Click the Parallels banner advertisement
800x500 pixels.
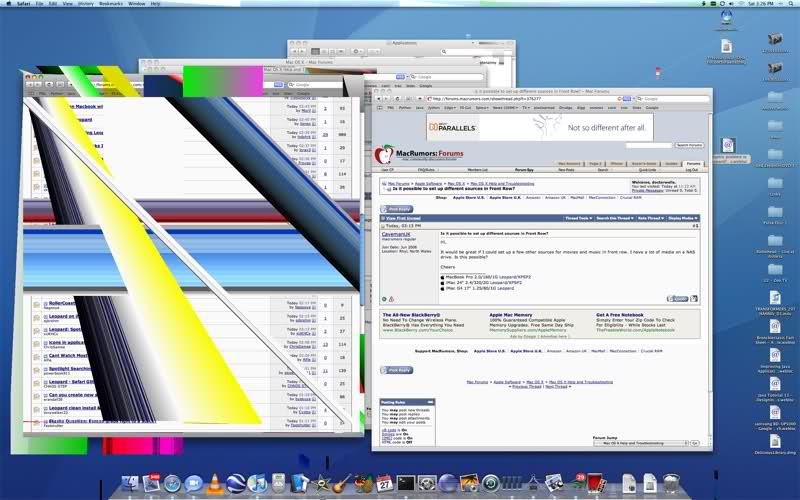pos(540,127)
